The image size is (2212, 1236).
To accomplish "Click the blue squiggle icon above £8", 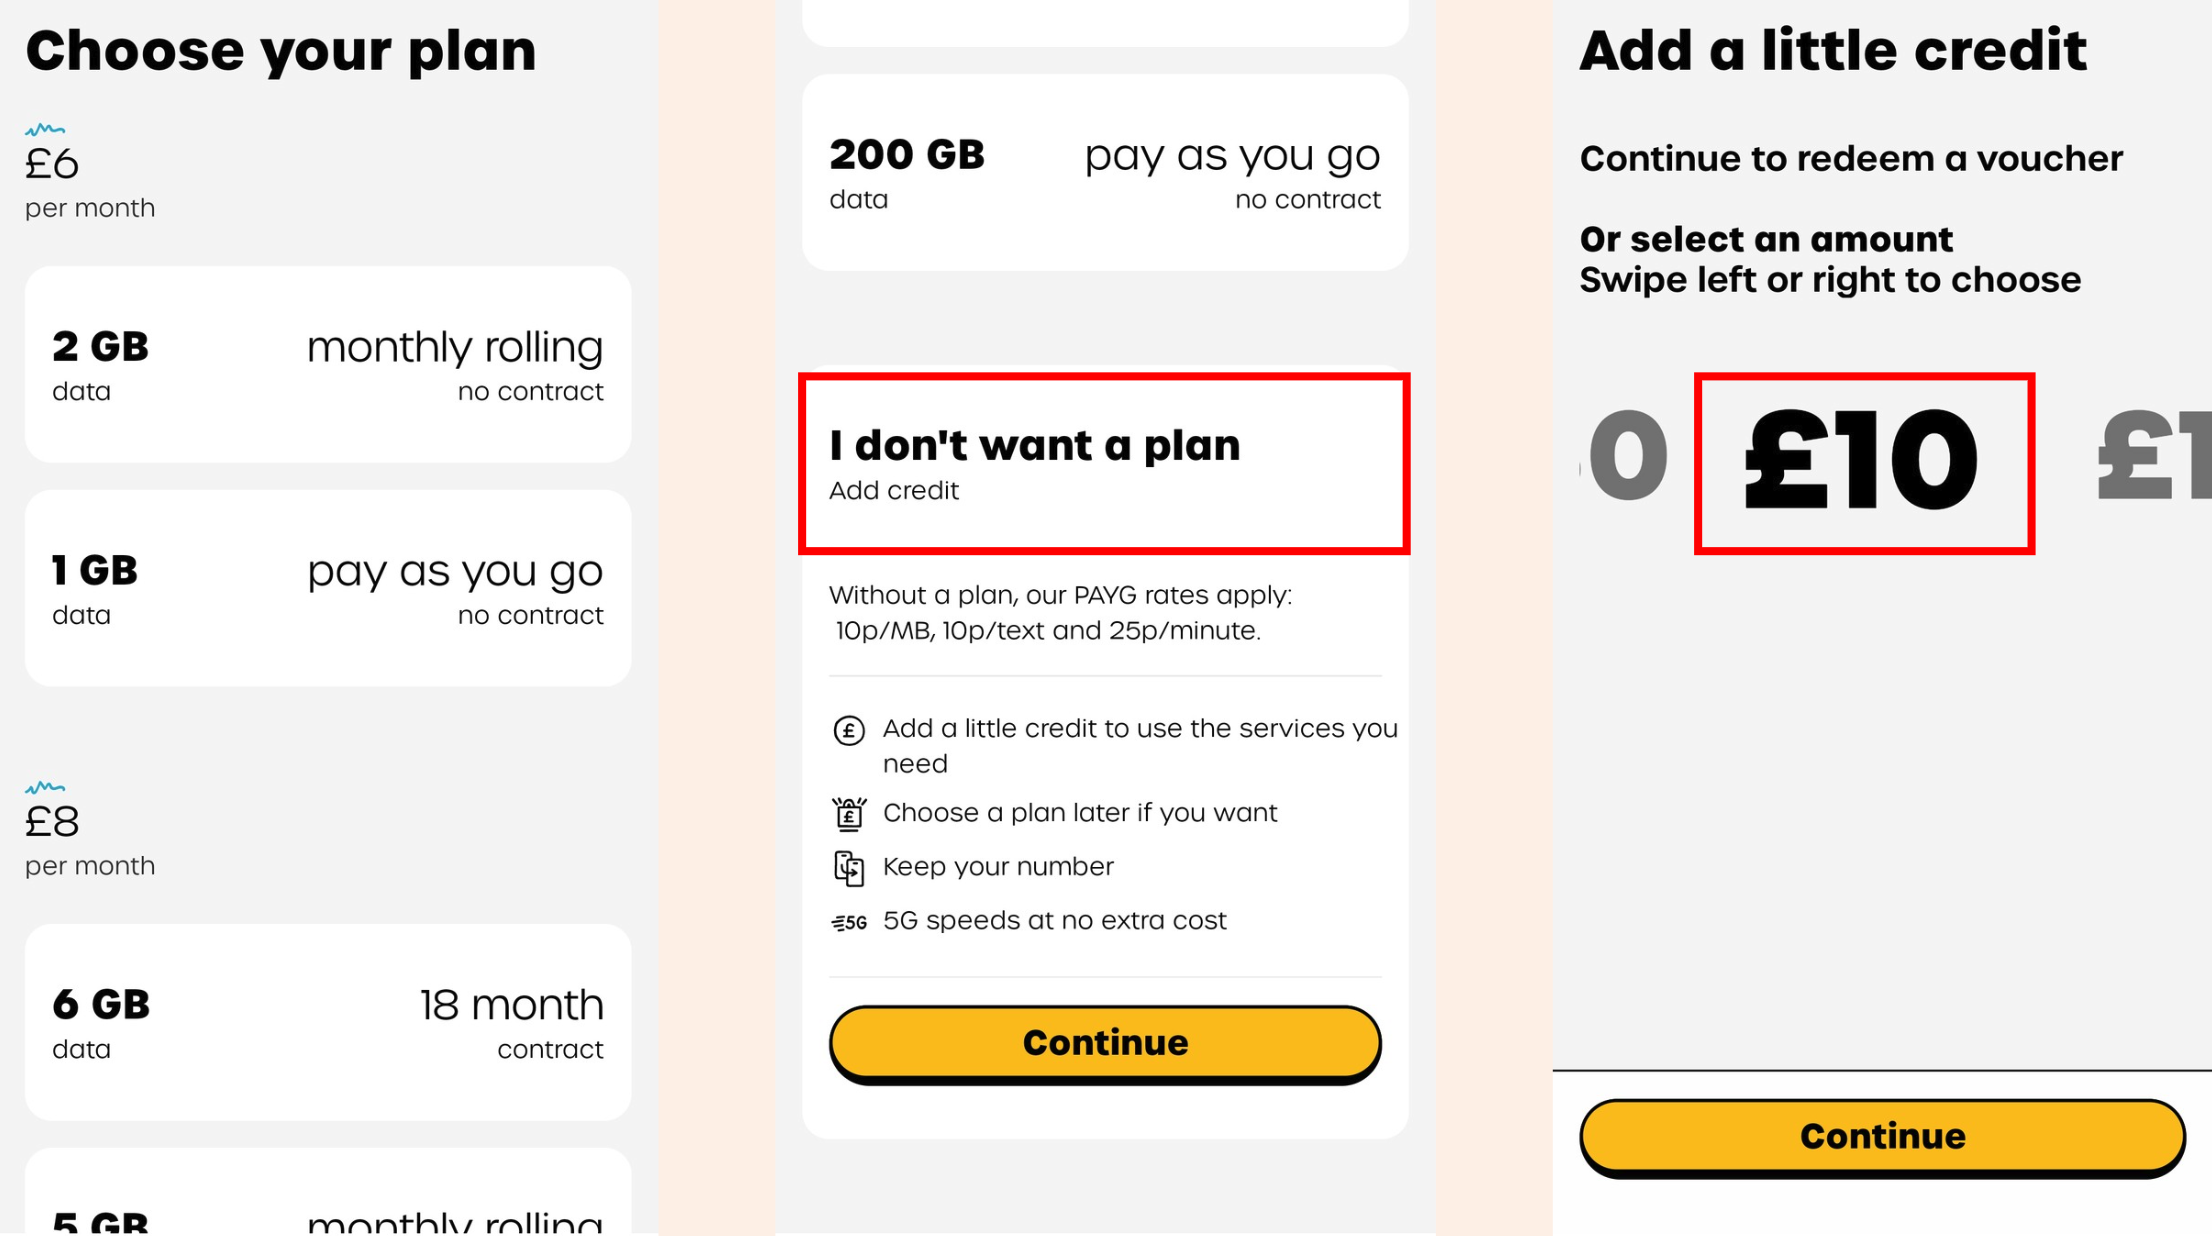I will click(x=45, y=787).
